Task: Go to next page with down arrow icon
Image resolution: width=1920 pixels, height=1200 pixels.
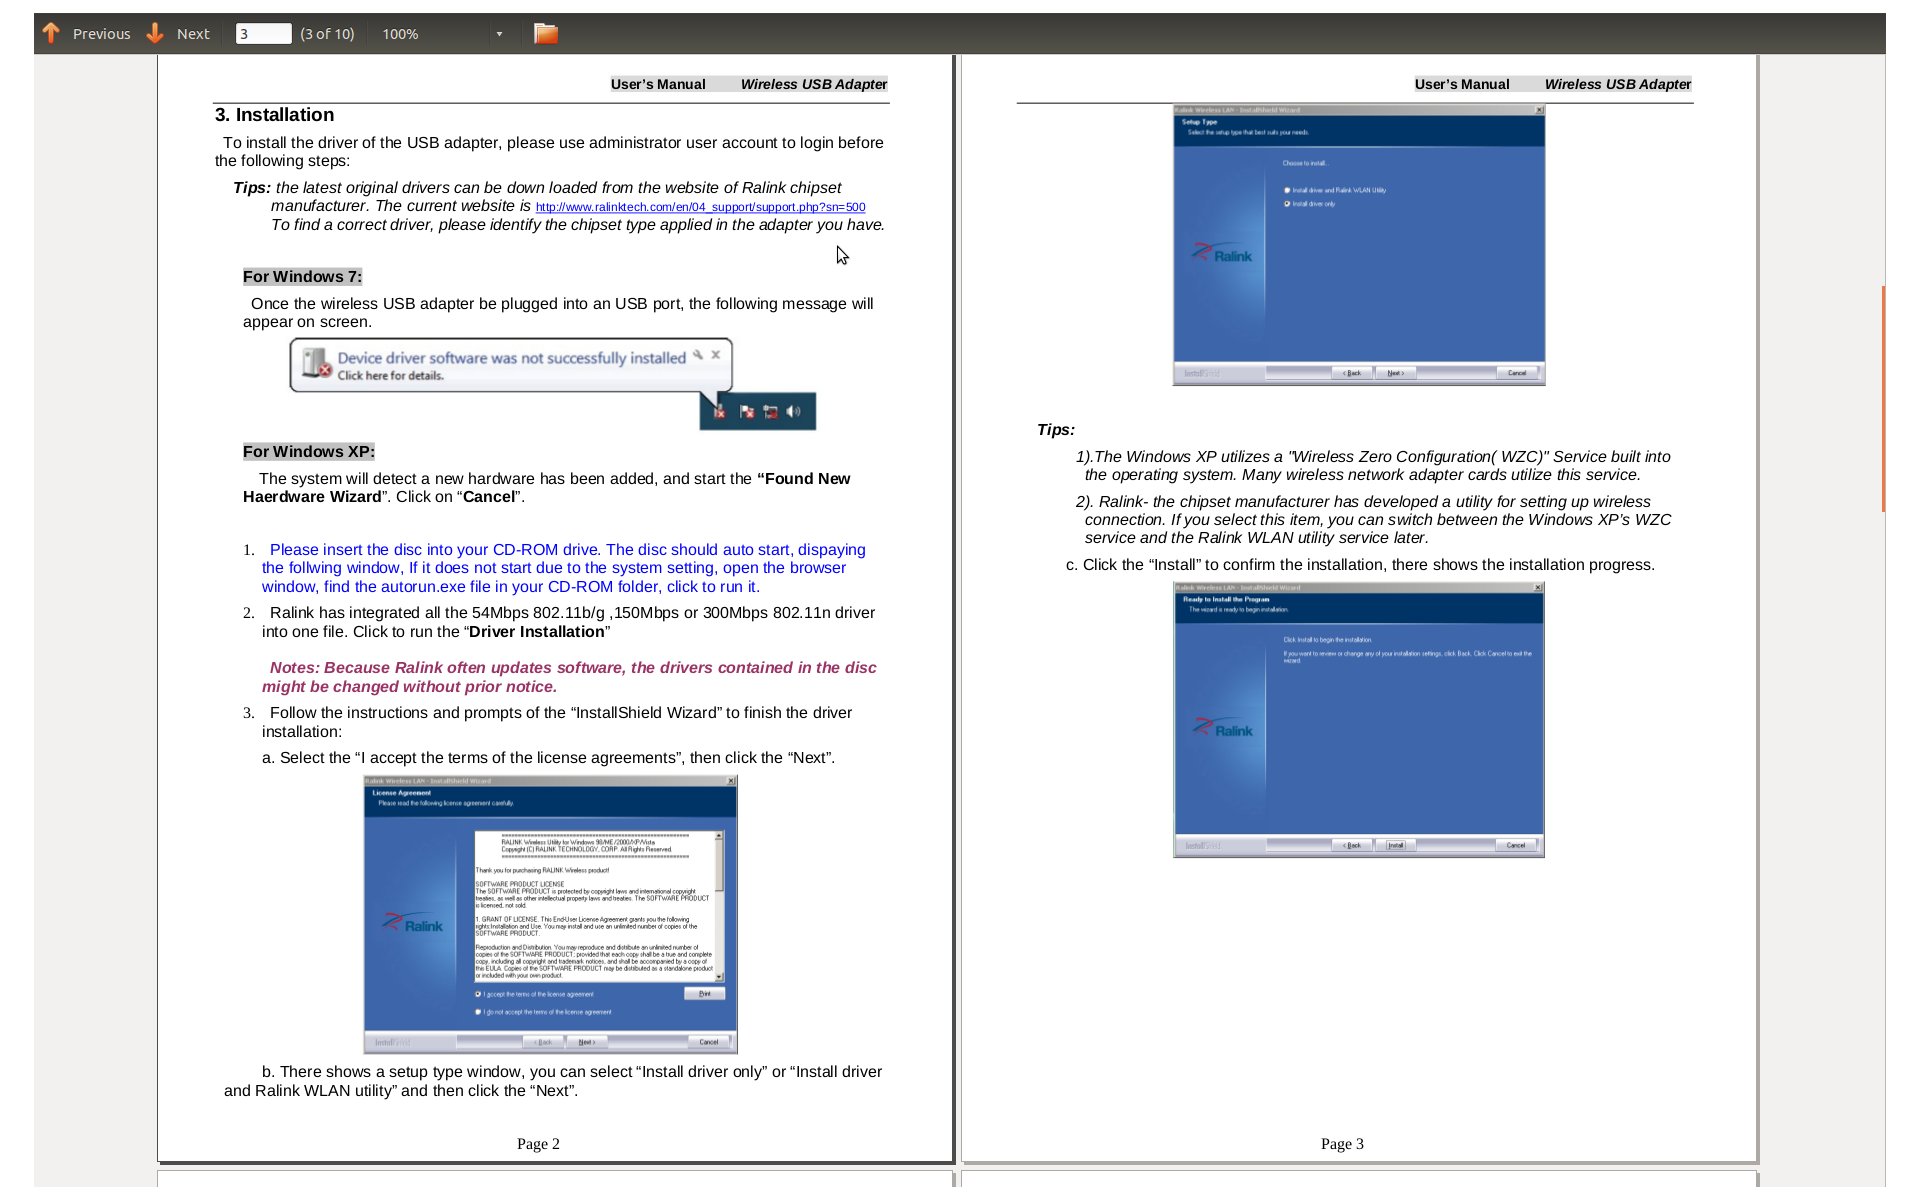Action: tap(155, 34)
